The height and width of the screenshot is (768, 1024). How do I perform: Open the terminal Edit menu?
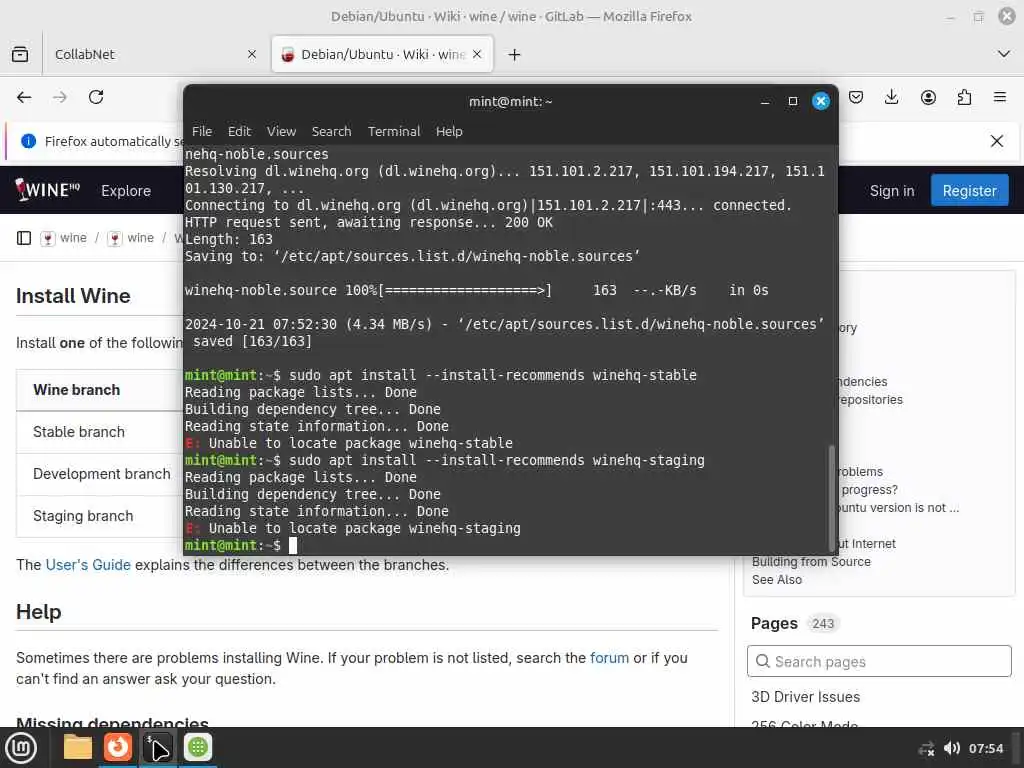tap(239, 131)
